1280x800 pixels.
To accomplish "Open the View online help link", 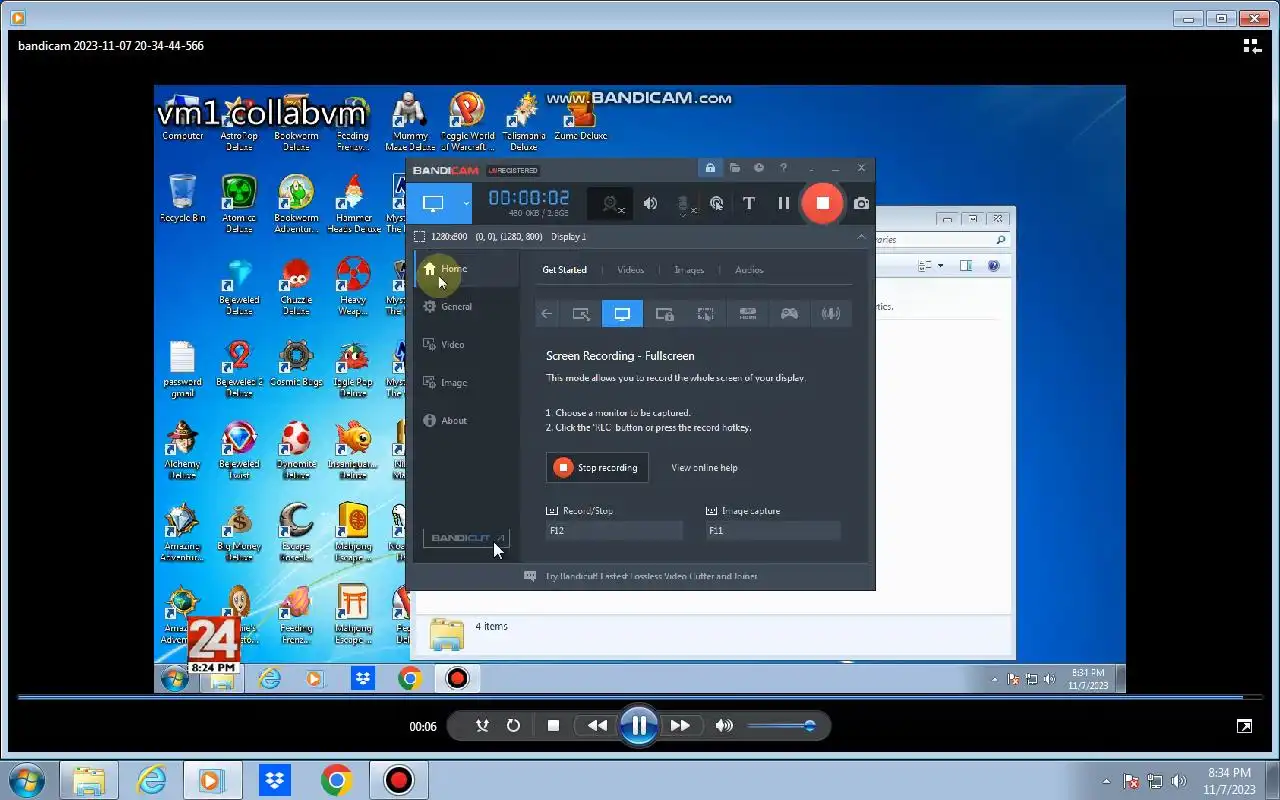I will 704,468.
